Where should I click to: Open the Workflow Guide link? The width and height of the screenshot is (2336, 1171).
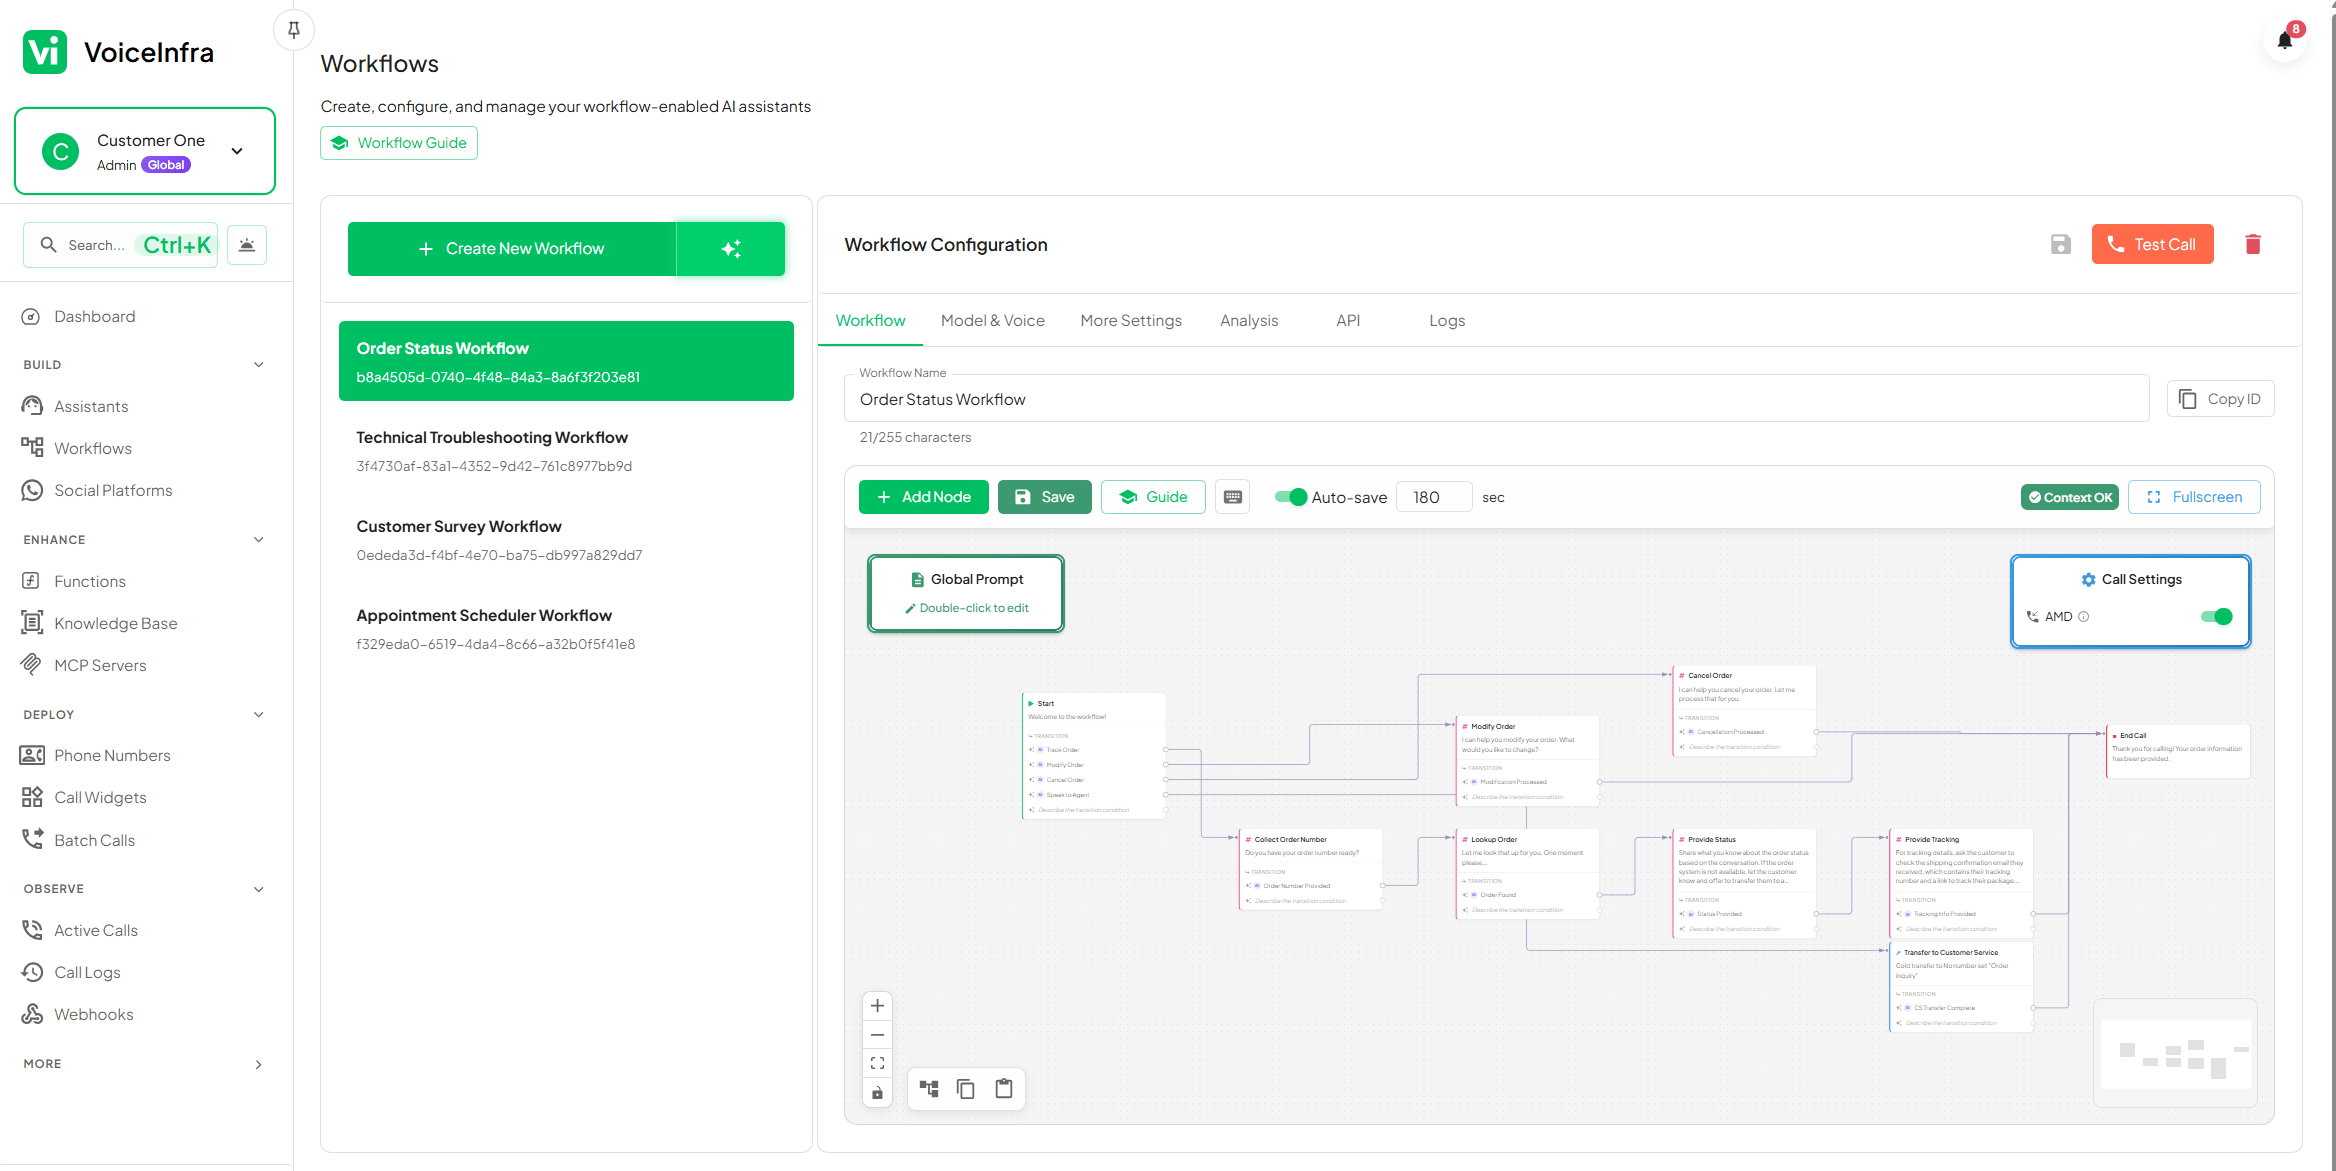pyautogui.click(x=399, y=143)
